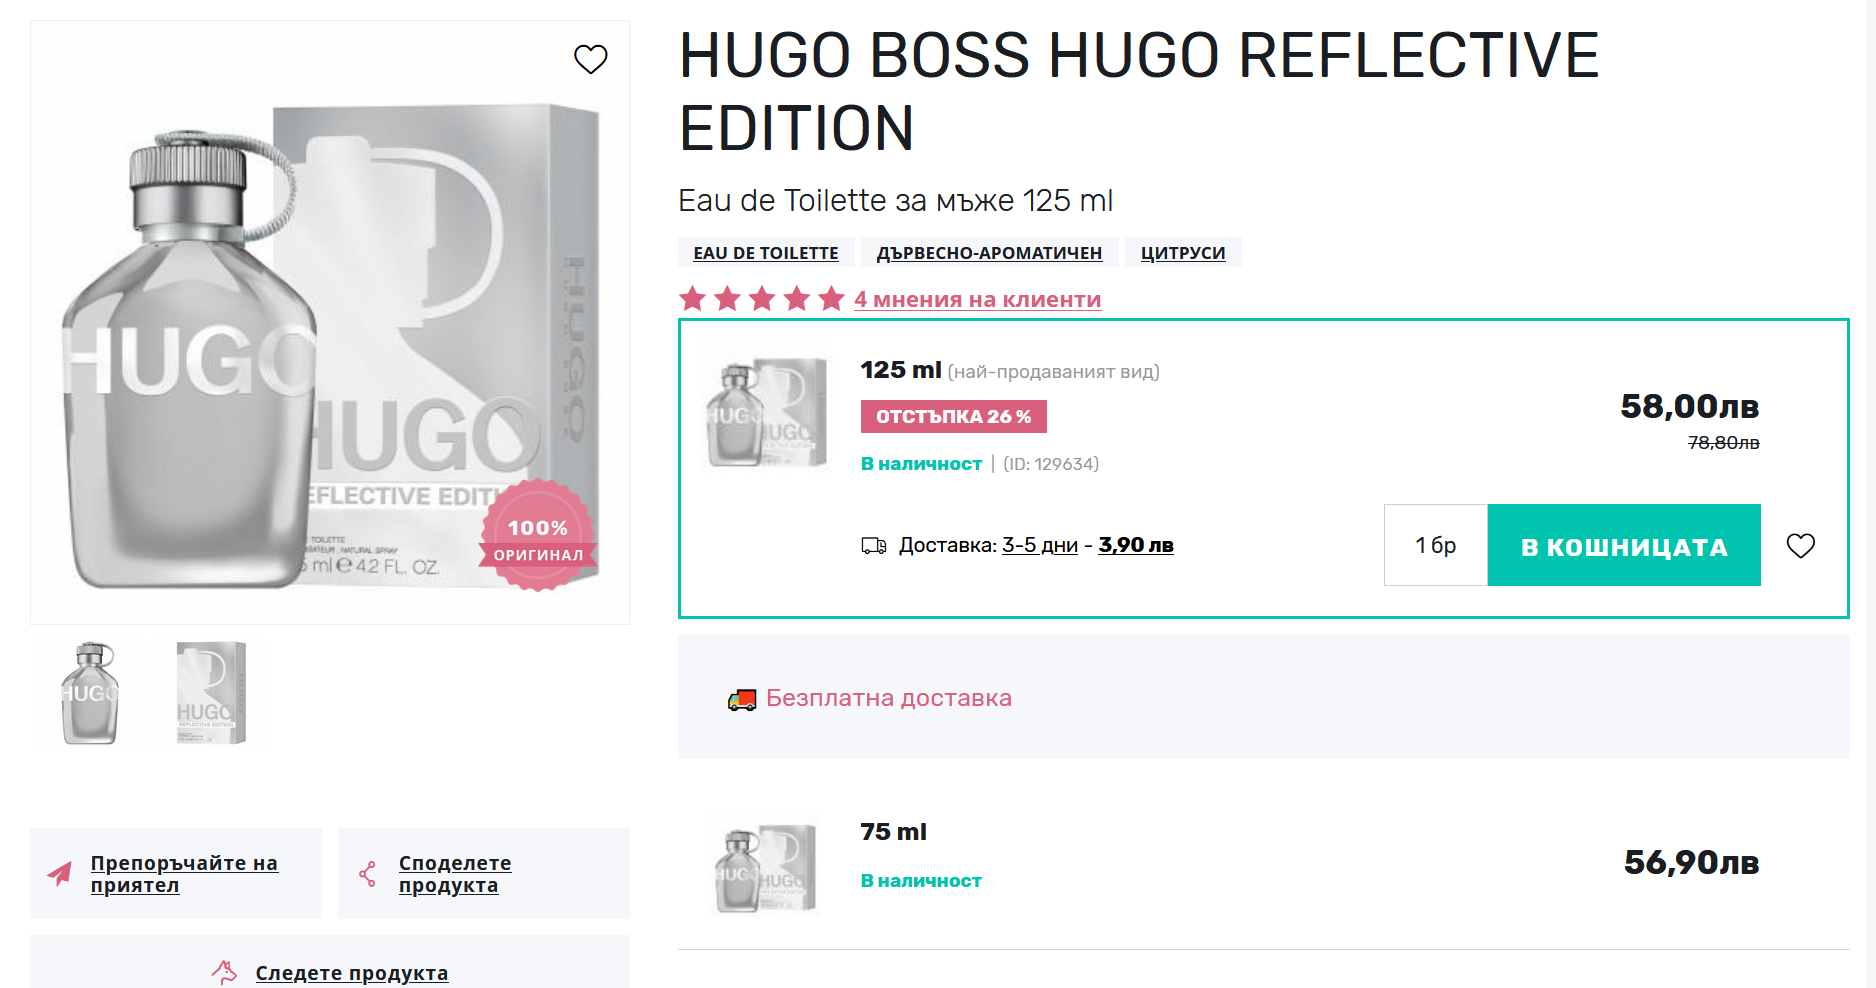Open the 4 мнения на клиенти reviews link

(x=977, y=300)
